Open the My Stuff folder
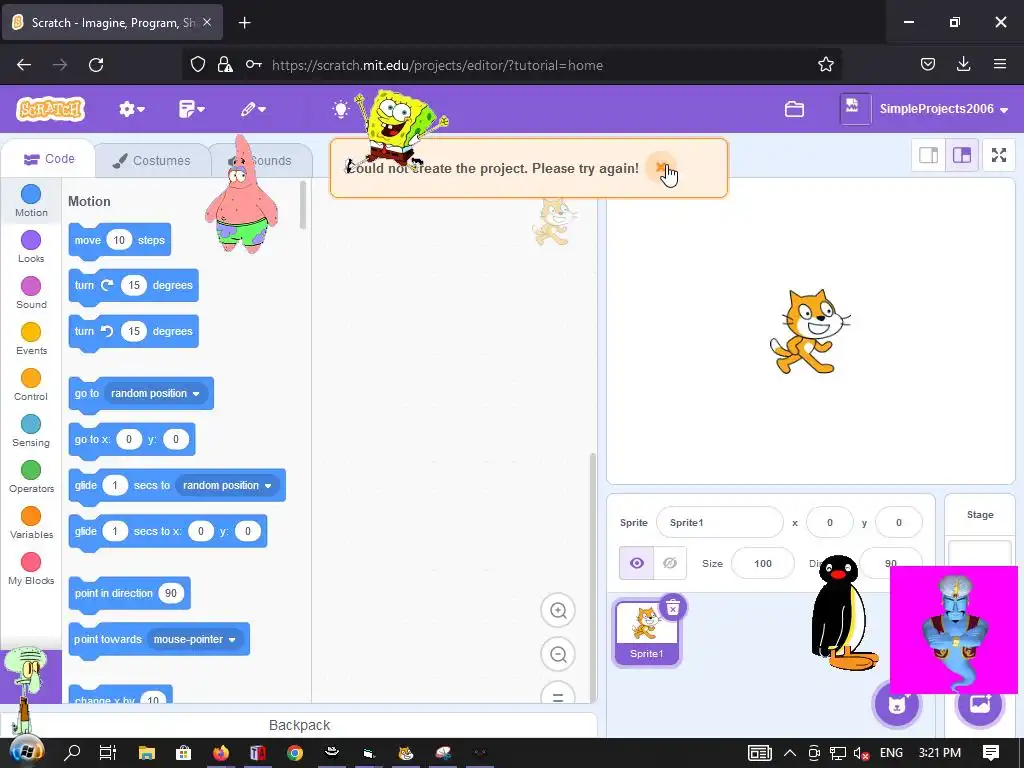Viewport: 1024px width, 768px height. coord(794,109)
